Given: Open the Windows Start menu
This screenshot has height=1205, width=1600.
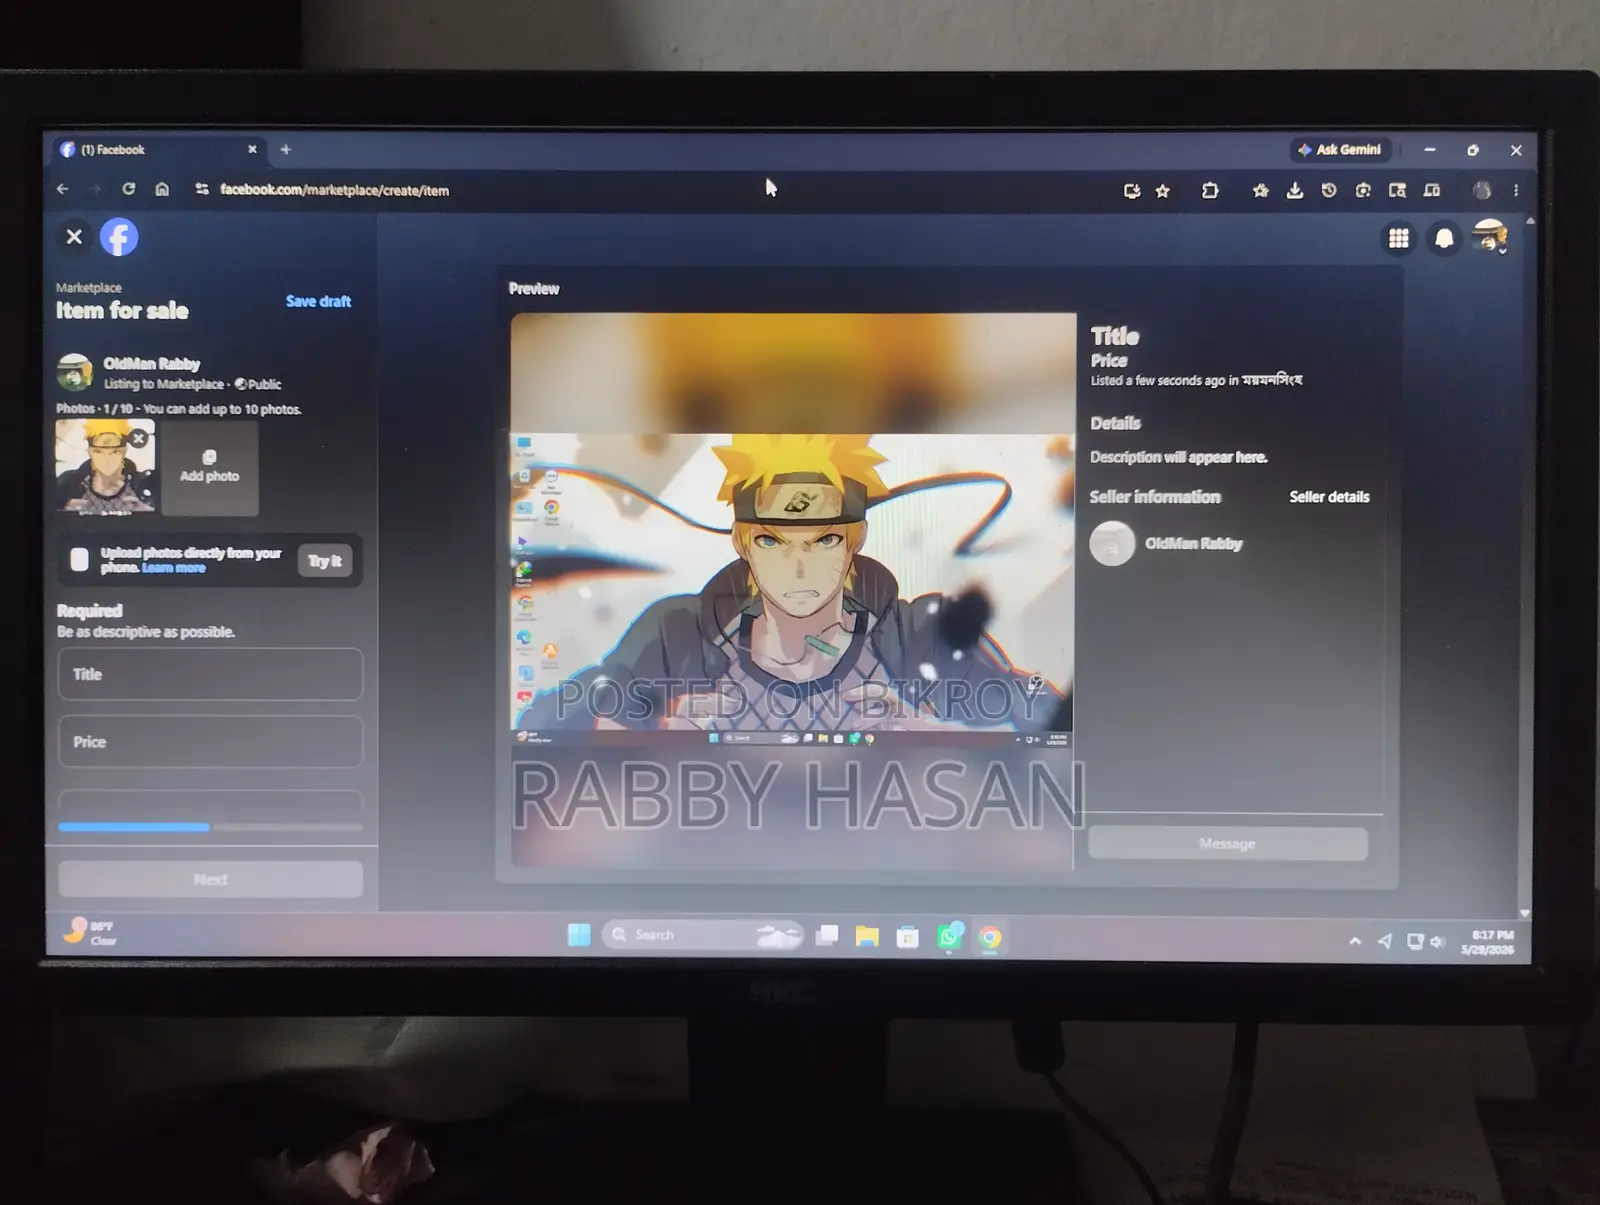Looking at the screenshot, I should (578, 935).
